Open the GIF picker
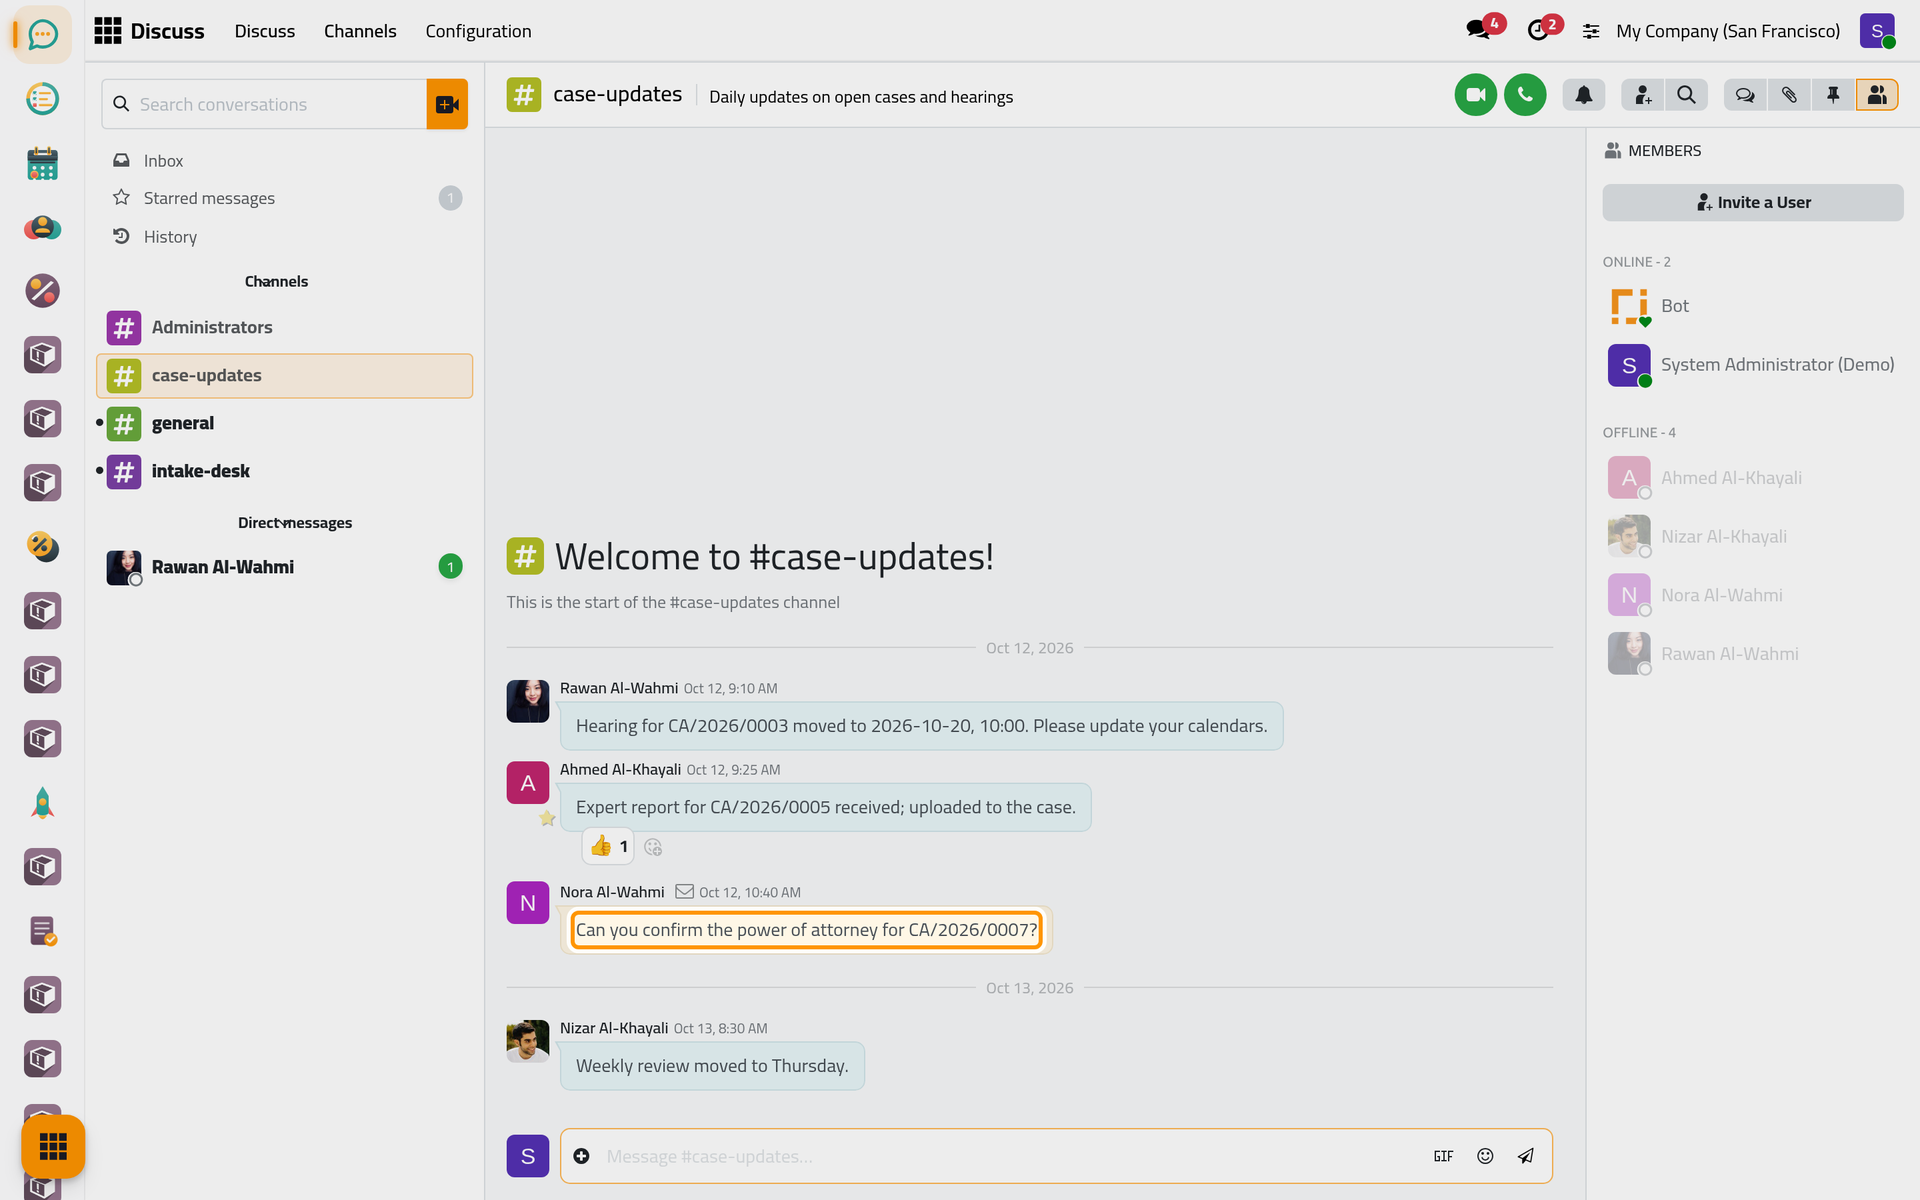 coord(1443,1156)
